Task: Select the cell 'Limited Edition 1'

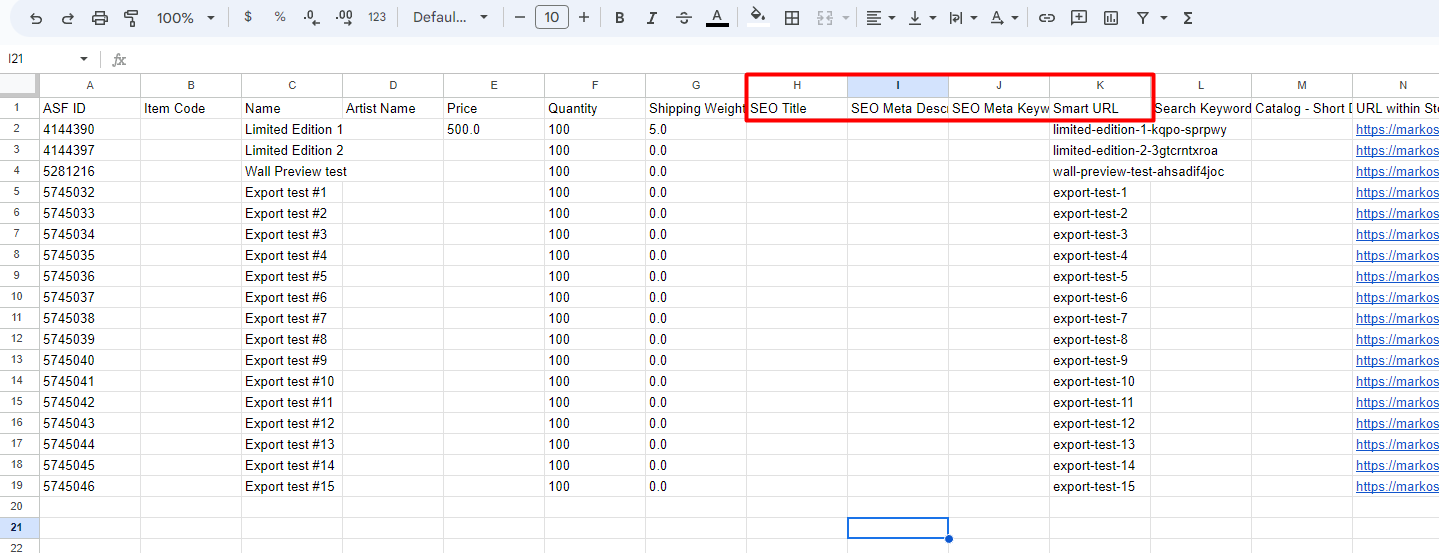Action: point(292,129)
